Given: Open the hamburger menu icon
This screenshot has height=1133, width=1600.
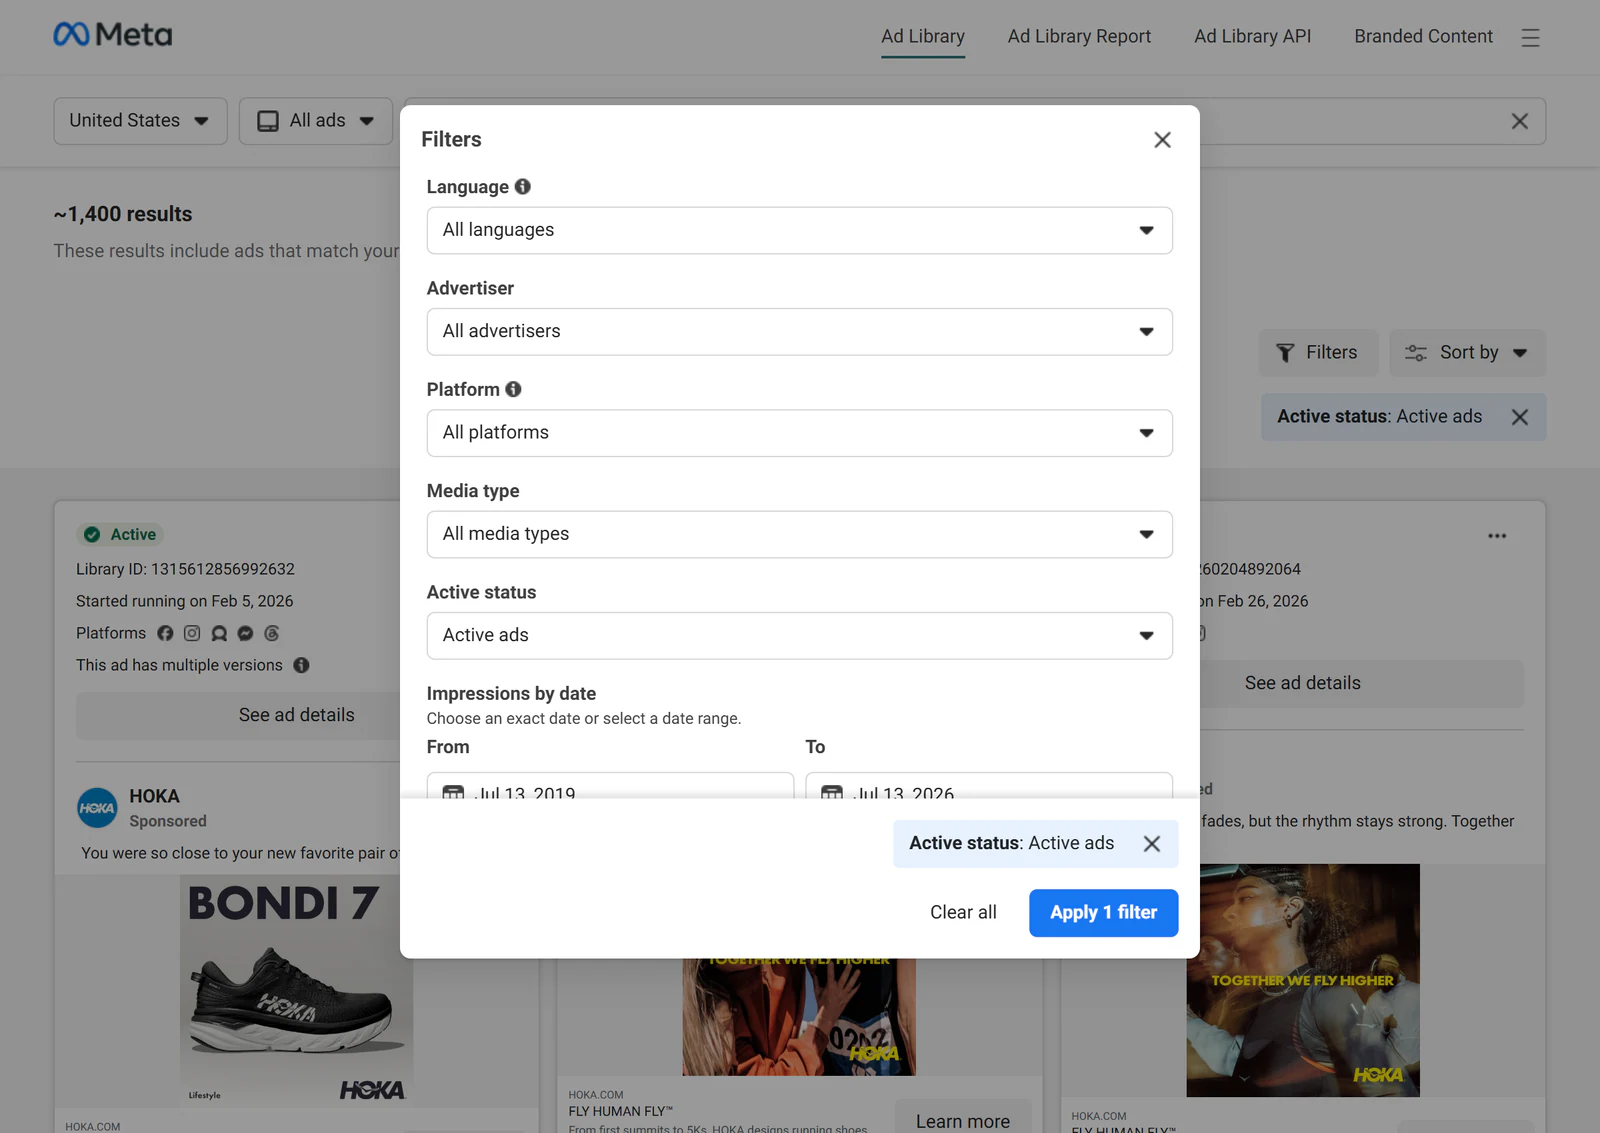Looking at the screenshot, I should coord(1530,38).
